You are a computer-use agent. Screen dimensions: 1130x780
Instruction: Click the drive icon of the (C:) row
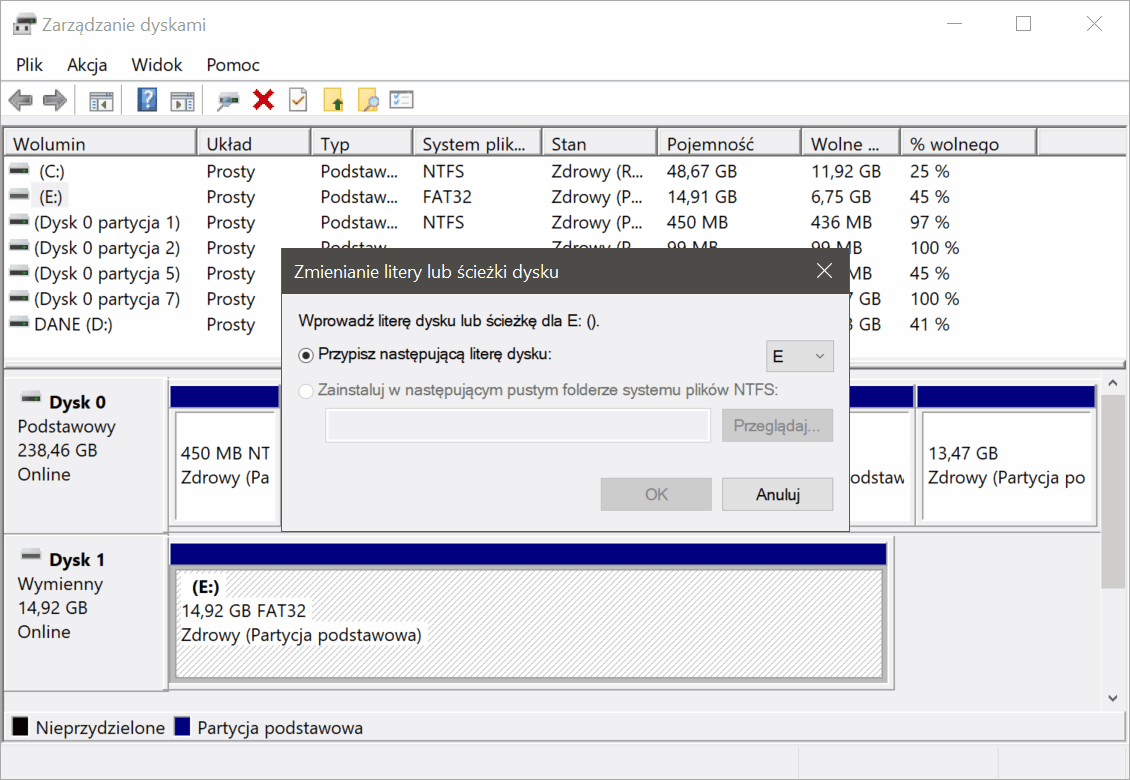[19, 170]
